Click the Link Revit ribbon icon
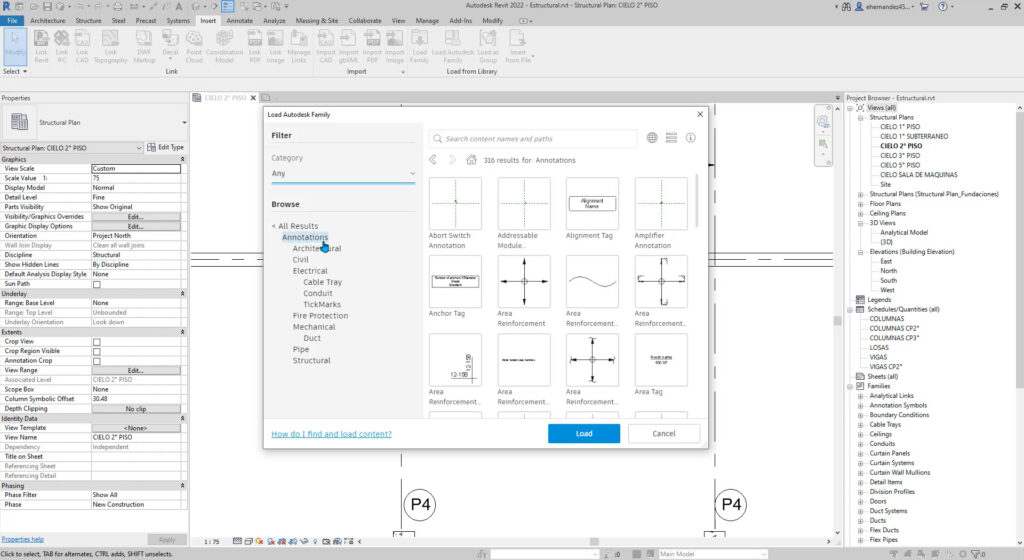Image resolution: width=1024 pixels, height=560 pixels. [x=41, y=46]
